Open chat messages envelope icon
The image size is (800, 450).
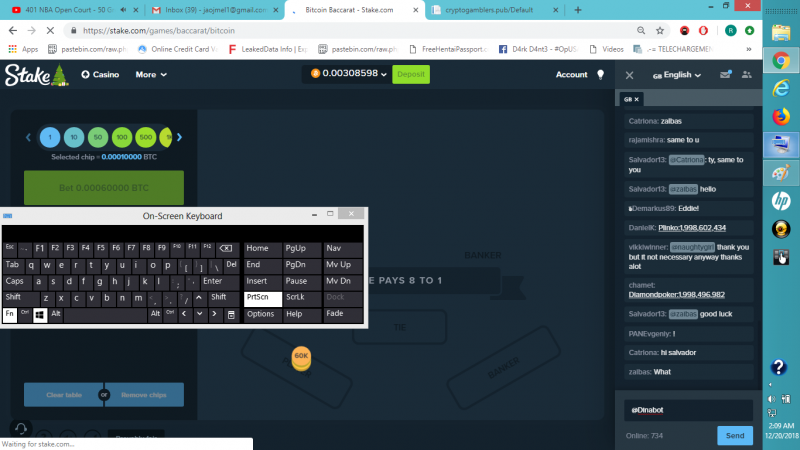725,74
